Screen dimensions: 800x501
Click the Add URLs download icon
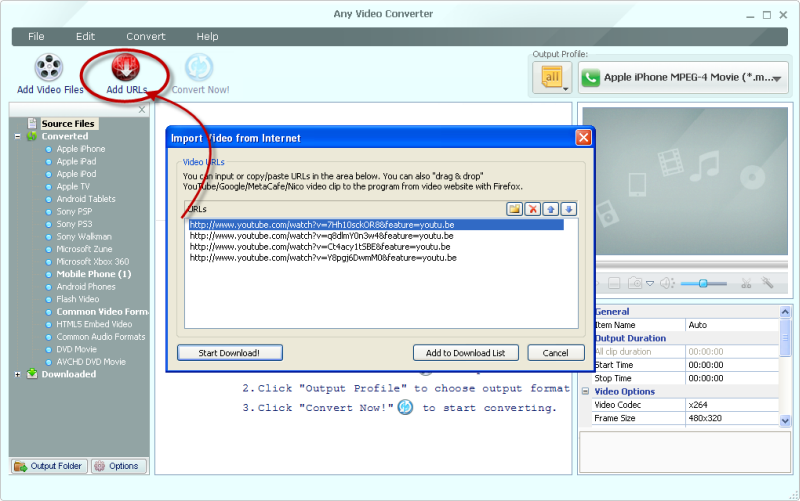(x=126, y=67)
